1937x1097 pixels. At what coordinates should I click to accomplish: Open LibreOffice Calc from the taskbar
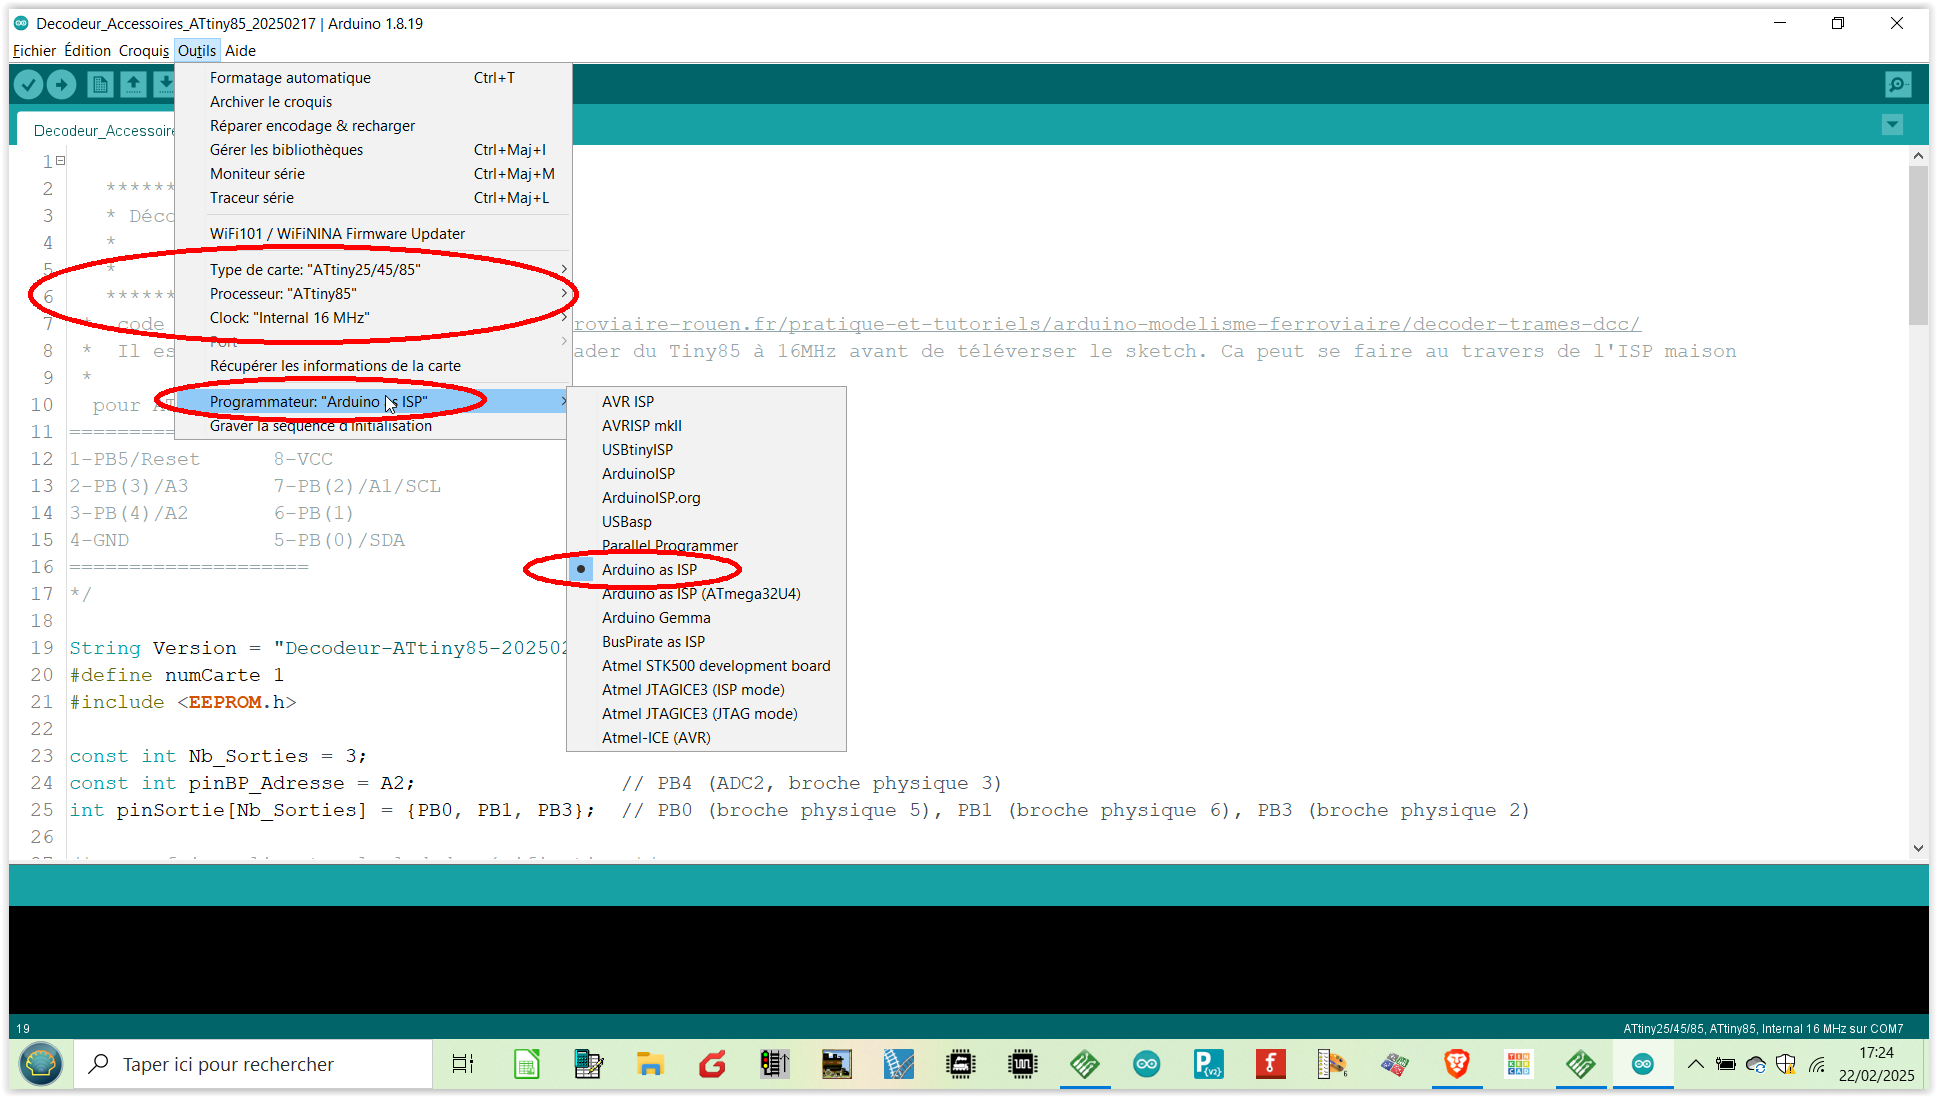tap(526, 1064)
